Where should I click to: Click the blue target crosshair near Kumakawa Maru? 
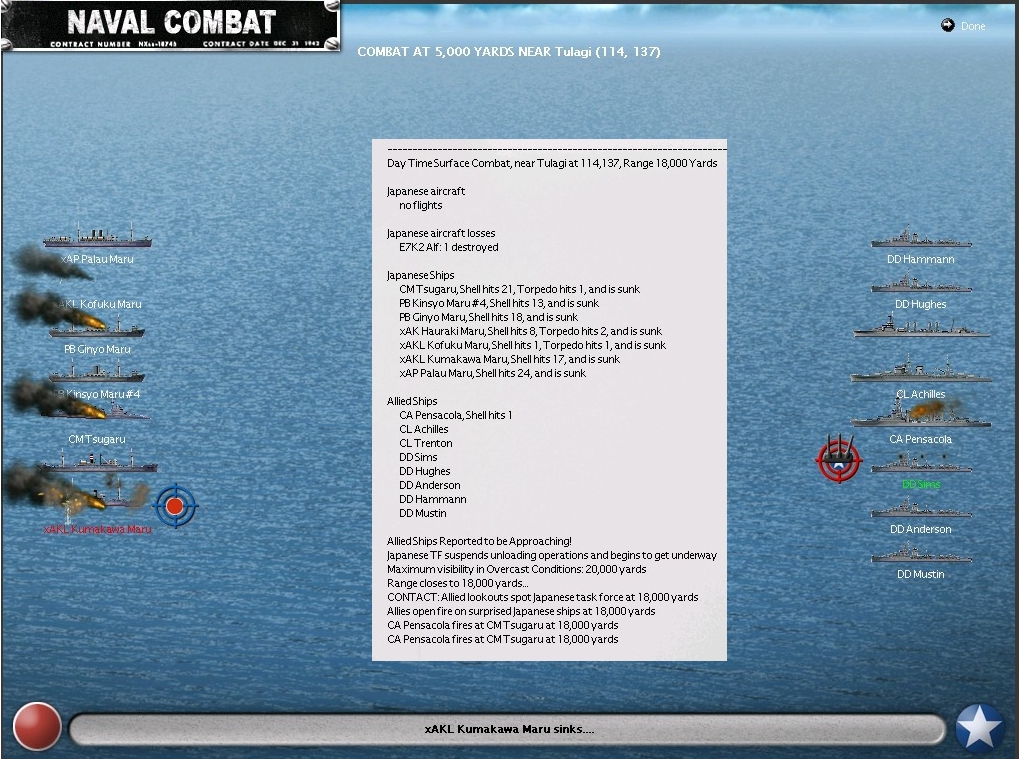(x=175, y=506)
